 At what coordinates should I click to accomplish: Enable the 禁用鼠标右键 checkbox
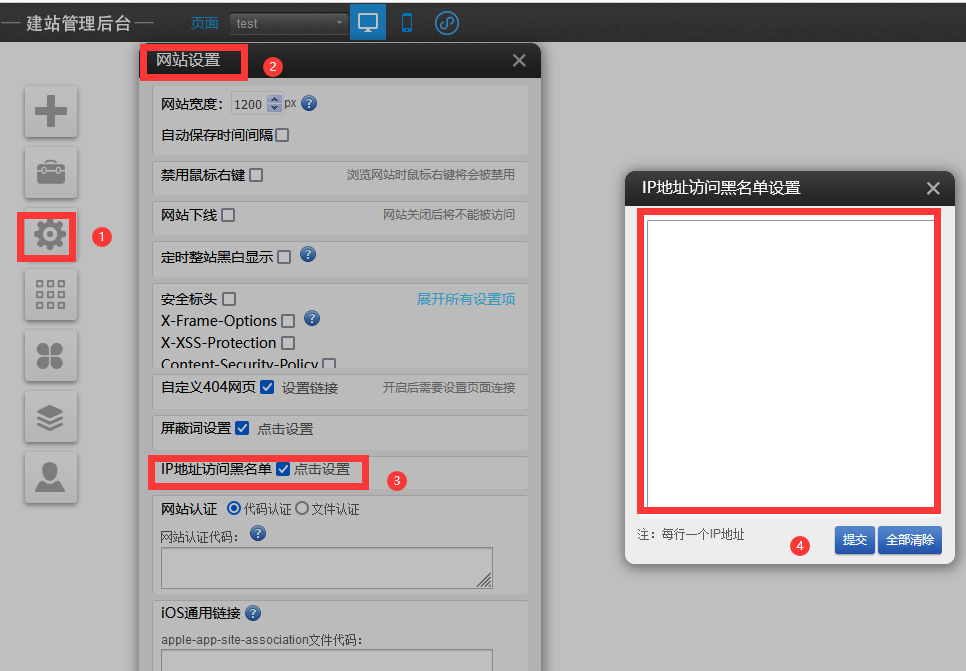click(256, 176)
